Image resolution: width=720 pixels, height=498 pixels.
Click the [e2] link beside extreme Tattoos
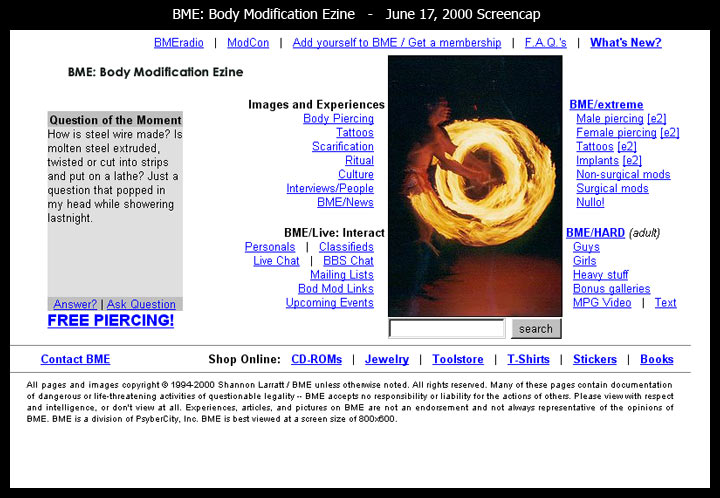pyautogui.click(x=627, y=146)
